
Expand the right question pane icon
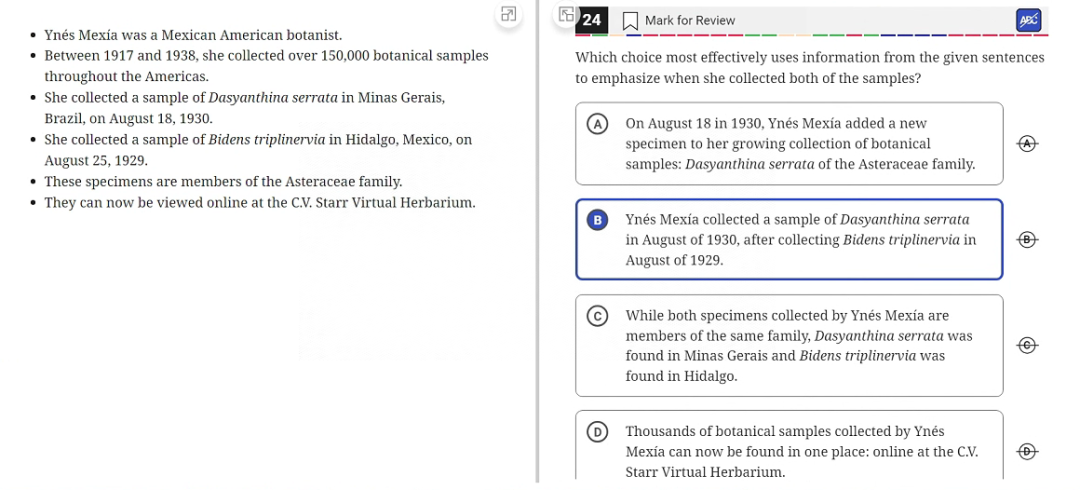[566, 14]
